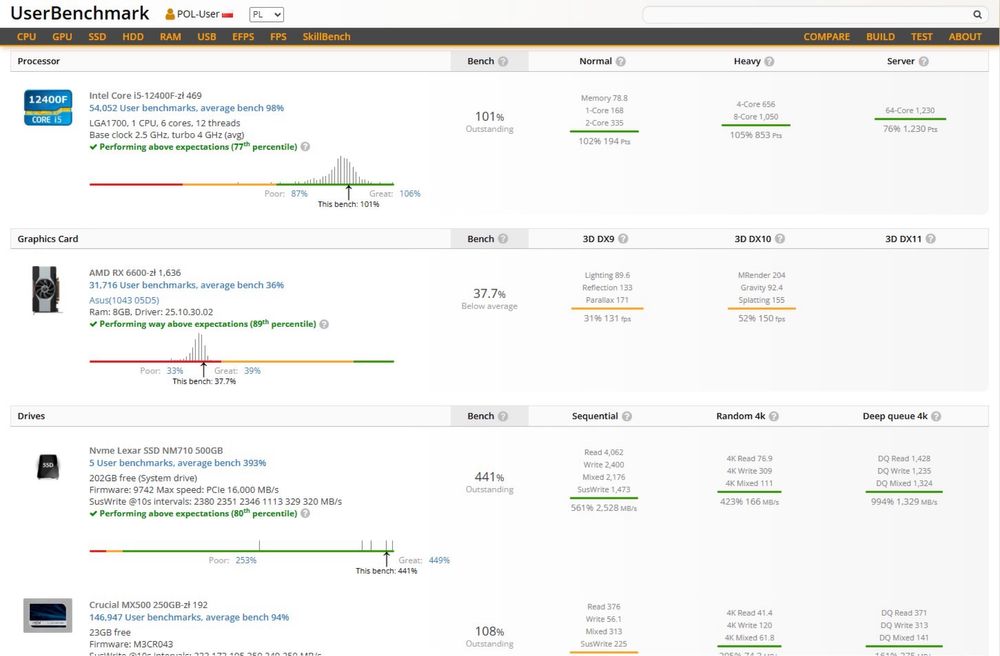1000x656 pixels.
Task: Click the search input field
Action: click(x=807, y=14)
